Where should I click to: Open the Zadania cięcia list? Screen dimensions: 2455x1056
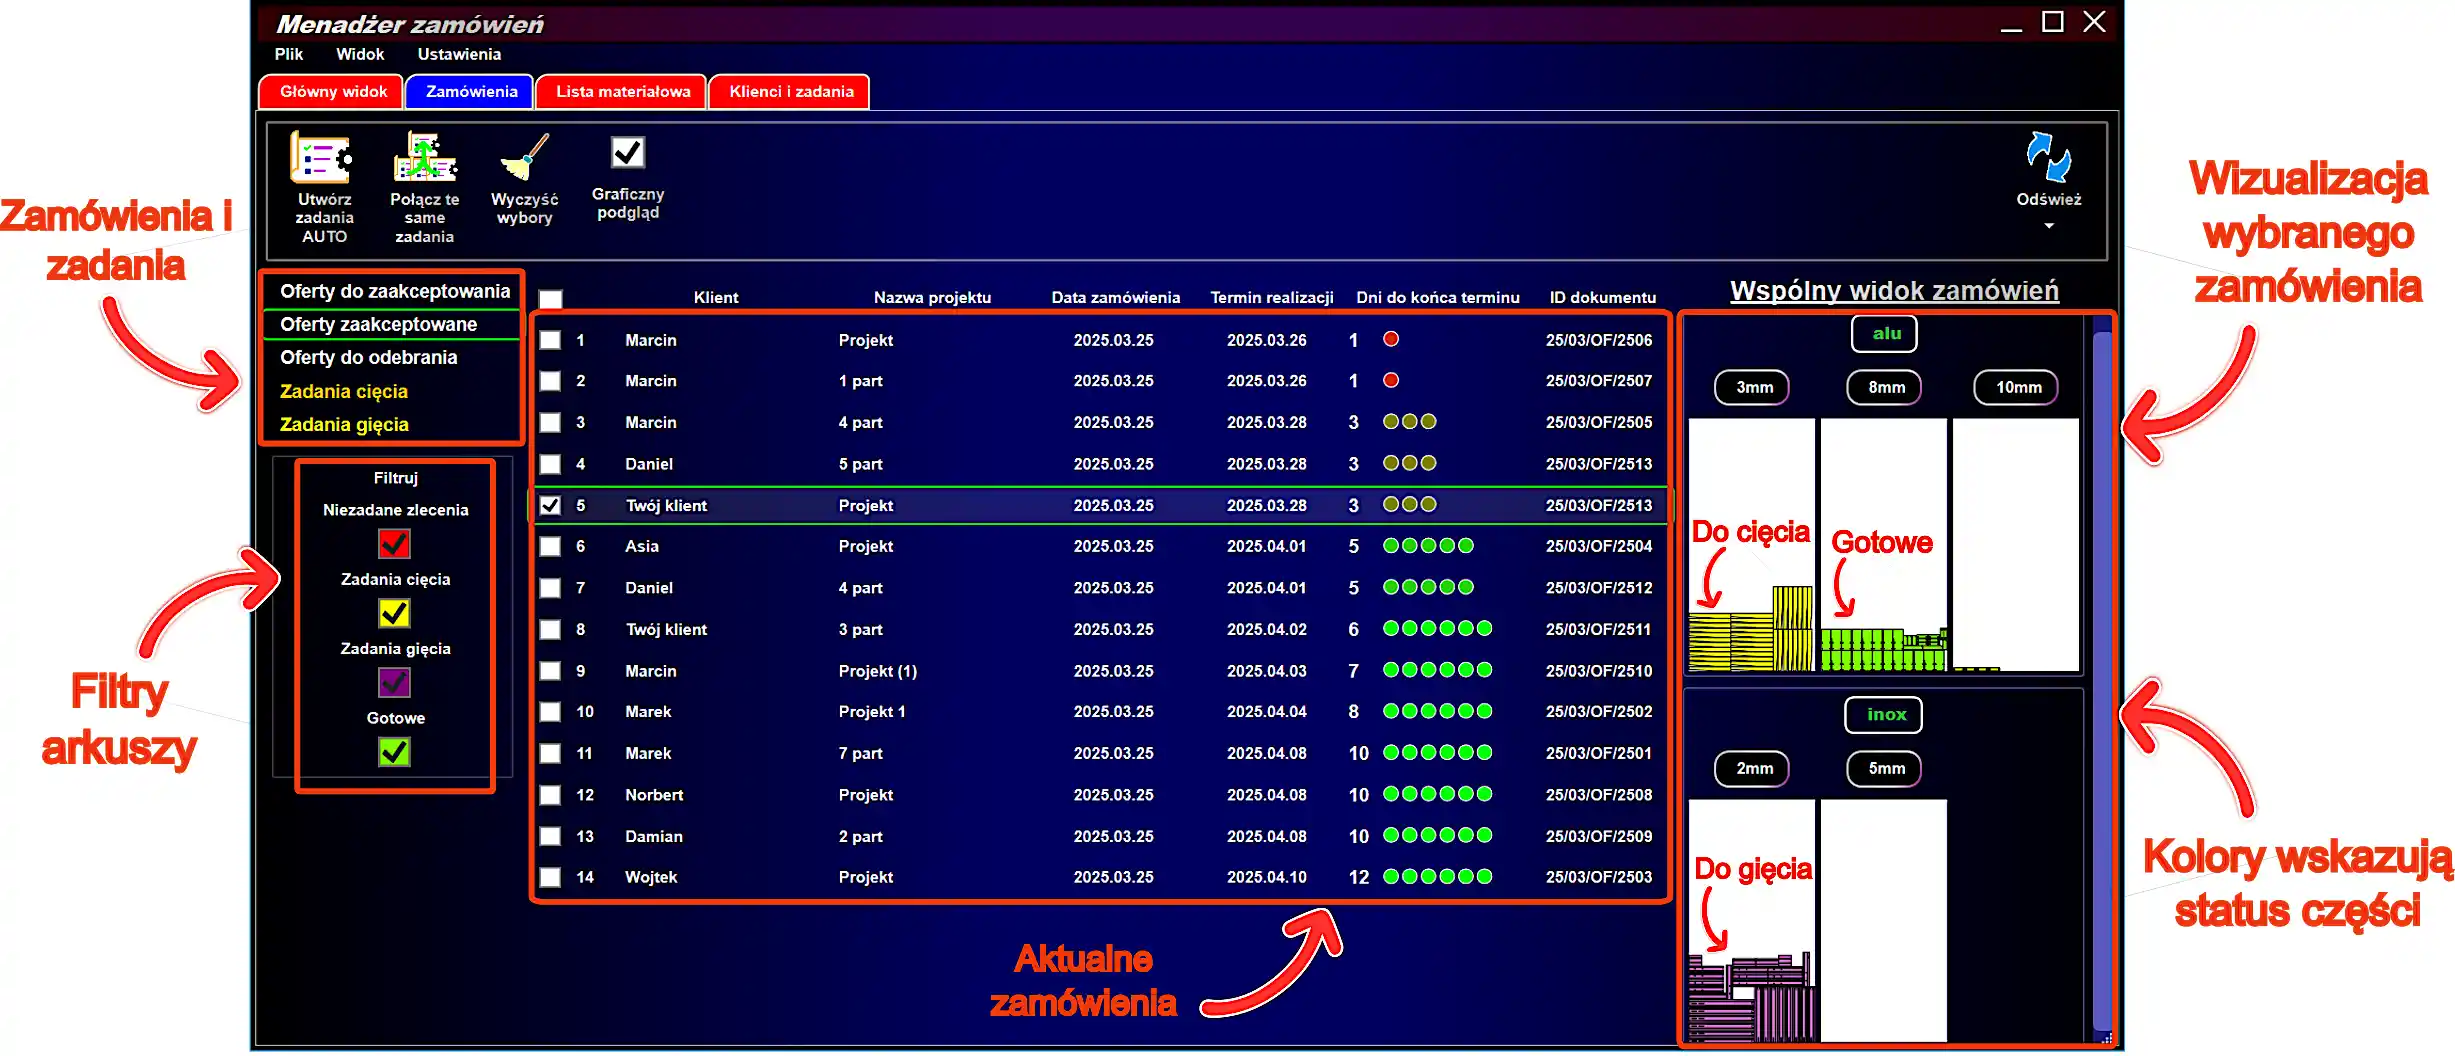[x=343, y=391]
